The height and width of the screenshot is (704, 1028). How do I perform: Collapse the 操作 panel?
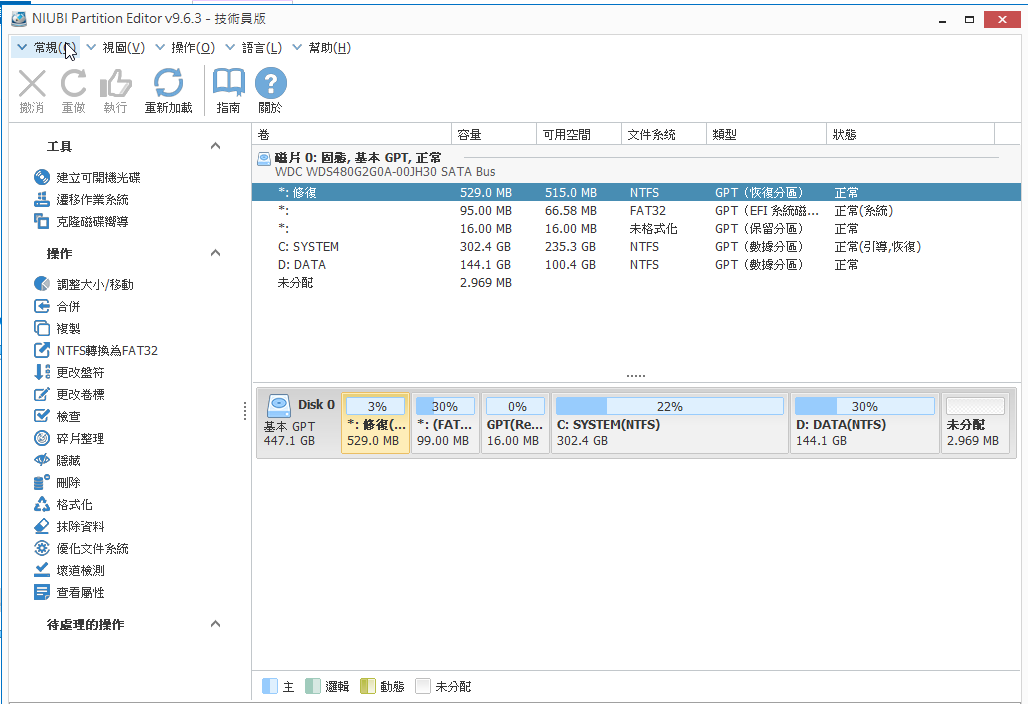pos(215,254)
